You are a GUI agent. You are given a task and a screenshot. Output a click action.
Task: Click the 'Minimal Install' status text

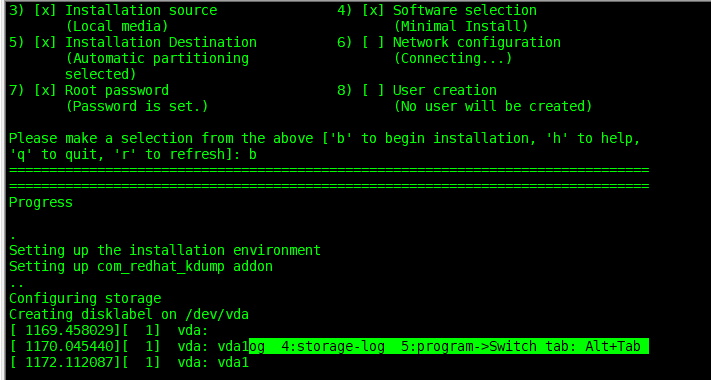(x=461, y=26)
